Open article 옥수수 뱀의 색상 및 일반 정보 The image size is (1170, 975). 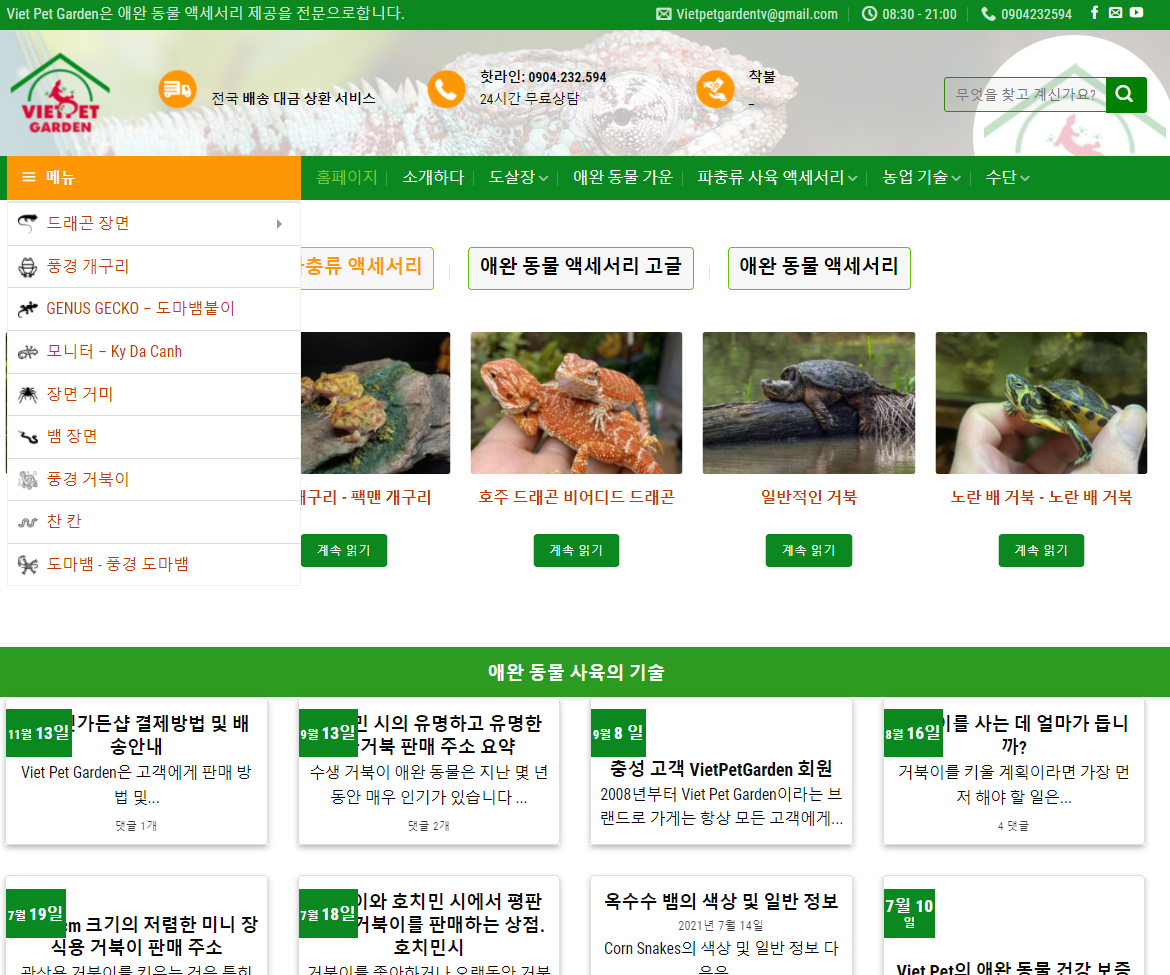pos(721,902)
